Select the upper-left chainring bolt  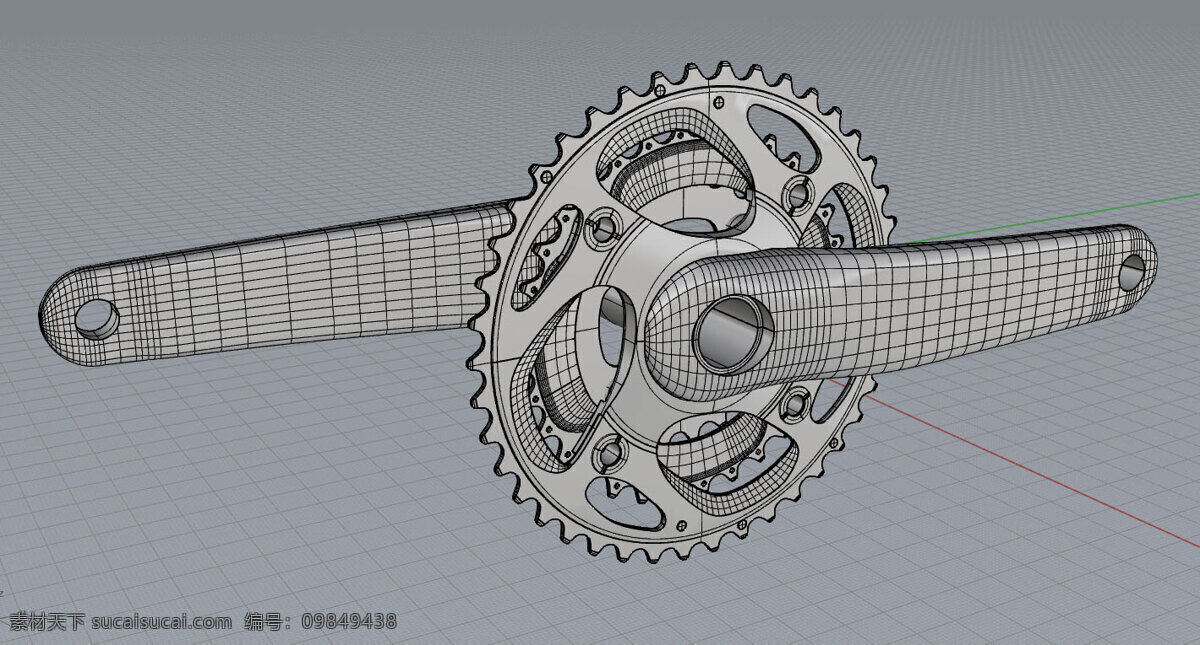click(604, 229)
